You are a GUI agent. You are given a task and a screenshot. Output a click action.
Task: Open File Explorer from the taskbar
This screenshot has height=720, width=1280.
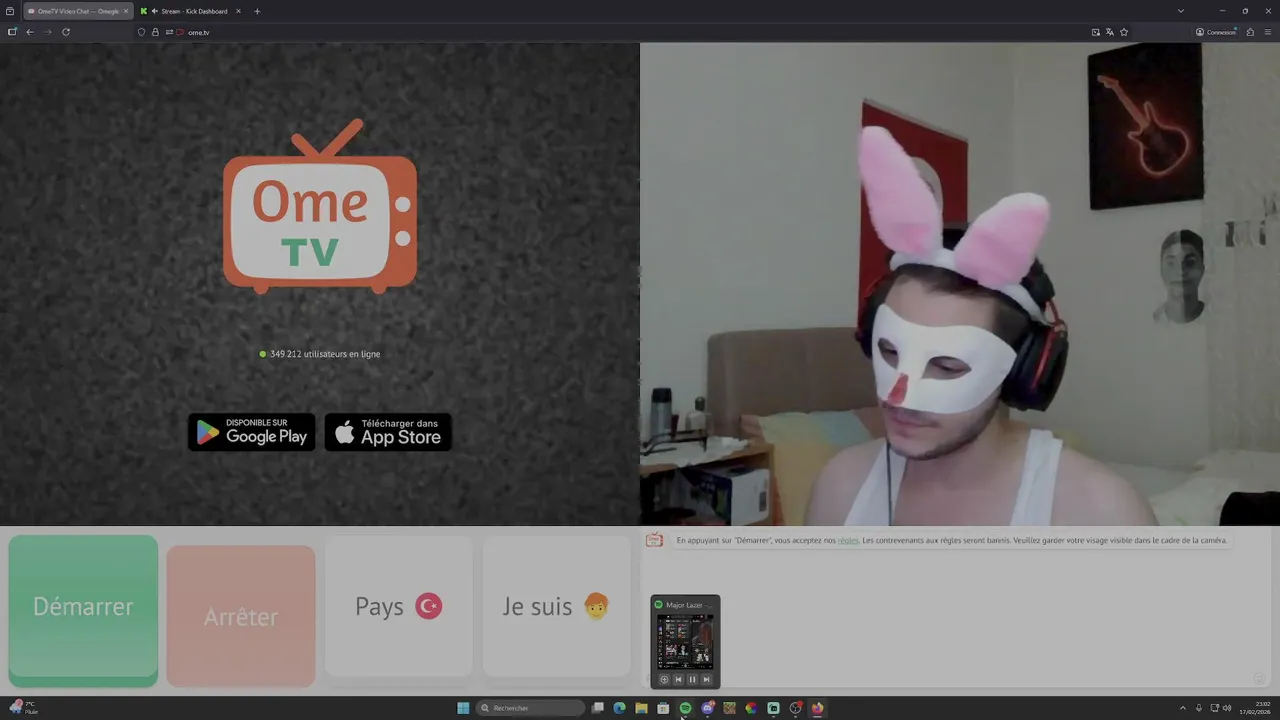641,708
